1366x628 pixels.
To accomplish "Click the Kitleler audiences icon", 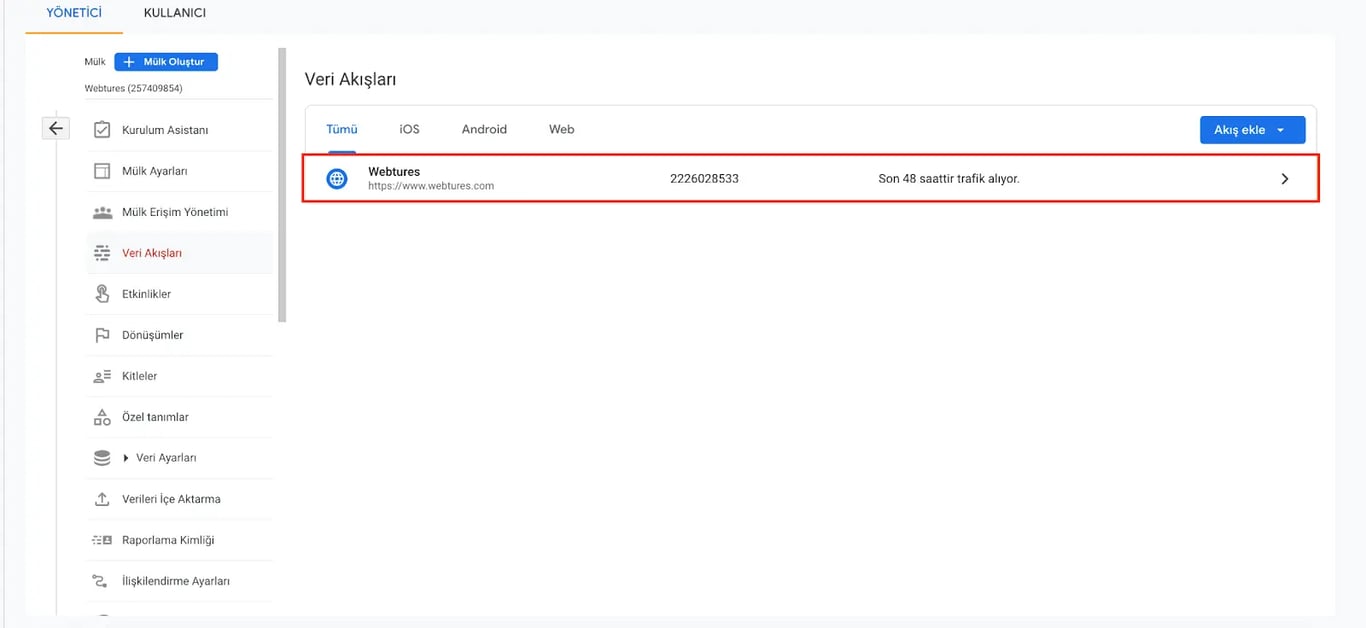I will point(101,375).
